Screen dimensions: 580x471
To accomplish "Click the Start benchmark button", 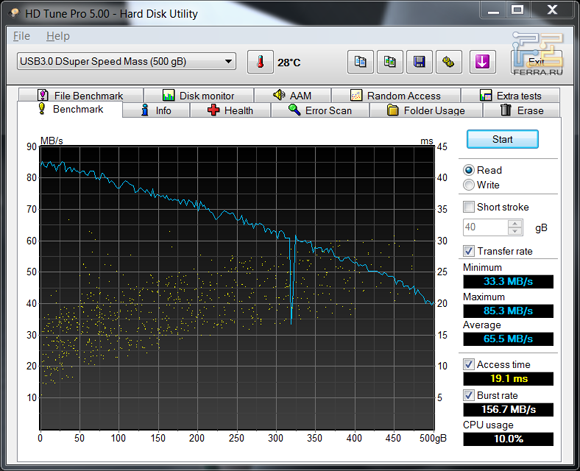I will tap(502, 139).
